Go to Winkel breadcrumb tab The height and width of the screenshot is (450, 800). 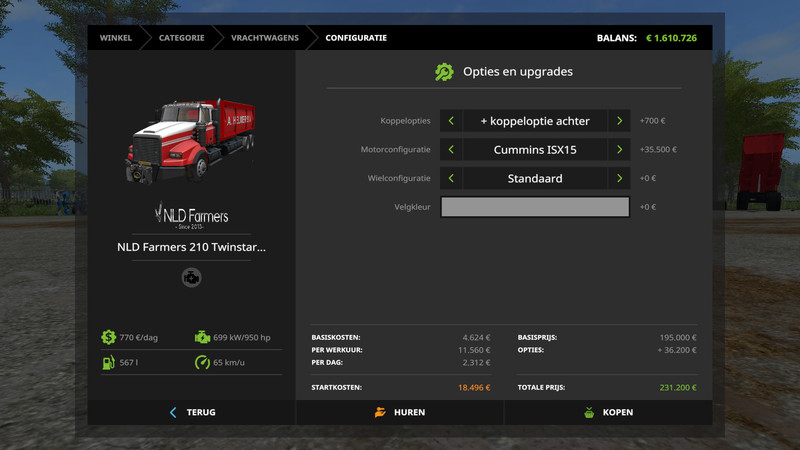tap(116, 38)
